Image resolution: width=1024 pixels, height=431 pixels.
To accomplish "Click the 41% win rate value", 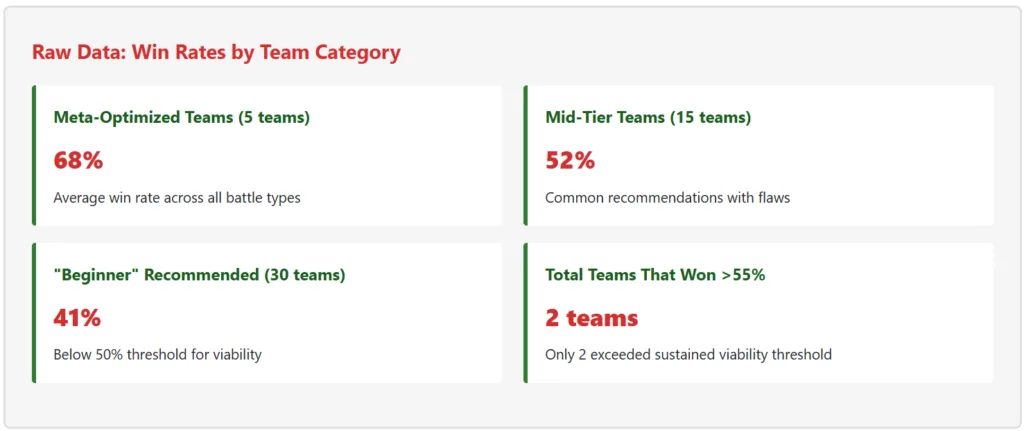I will click(77, 318).
